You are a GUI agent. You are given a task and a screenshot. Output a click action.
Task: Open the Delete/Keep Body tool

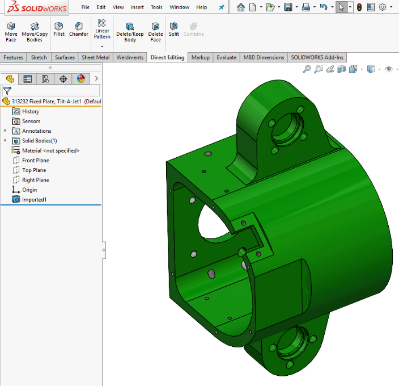[x=130, y=32]
